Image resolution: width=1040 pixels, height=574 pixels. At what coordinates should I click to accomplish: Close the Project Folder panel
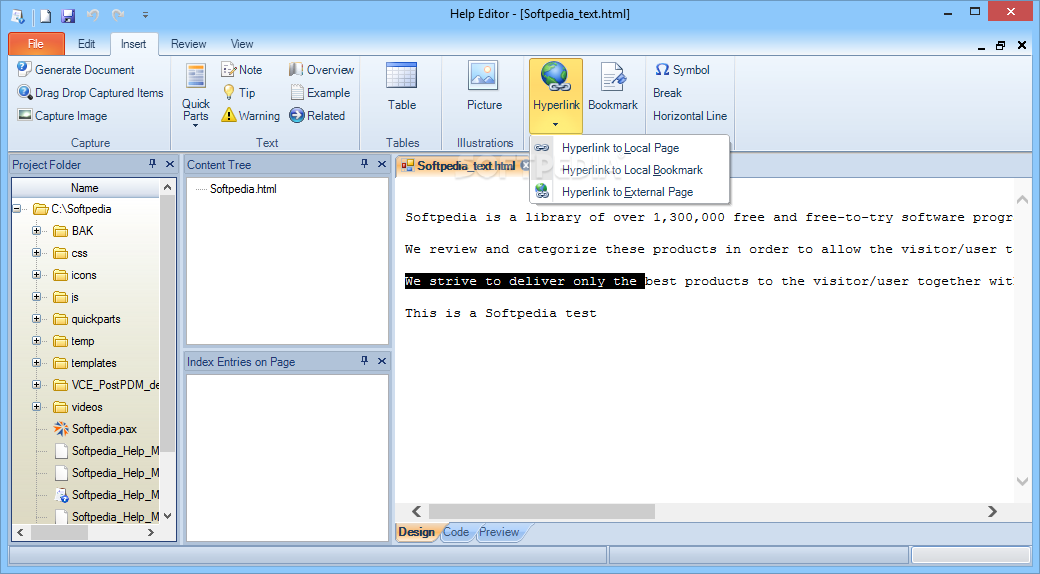(170, 164)
